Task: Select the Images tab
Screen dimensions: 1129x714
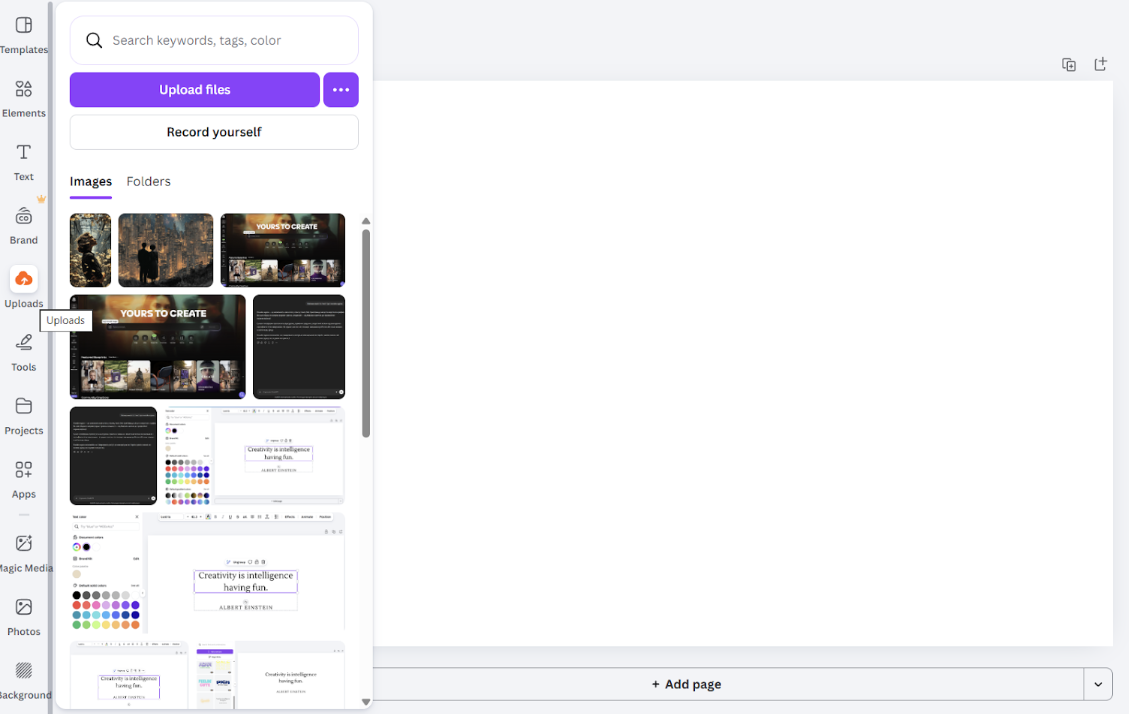Action: (90, 182)
